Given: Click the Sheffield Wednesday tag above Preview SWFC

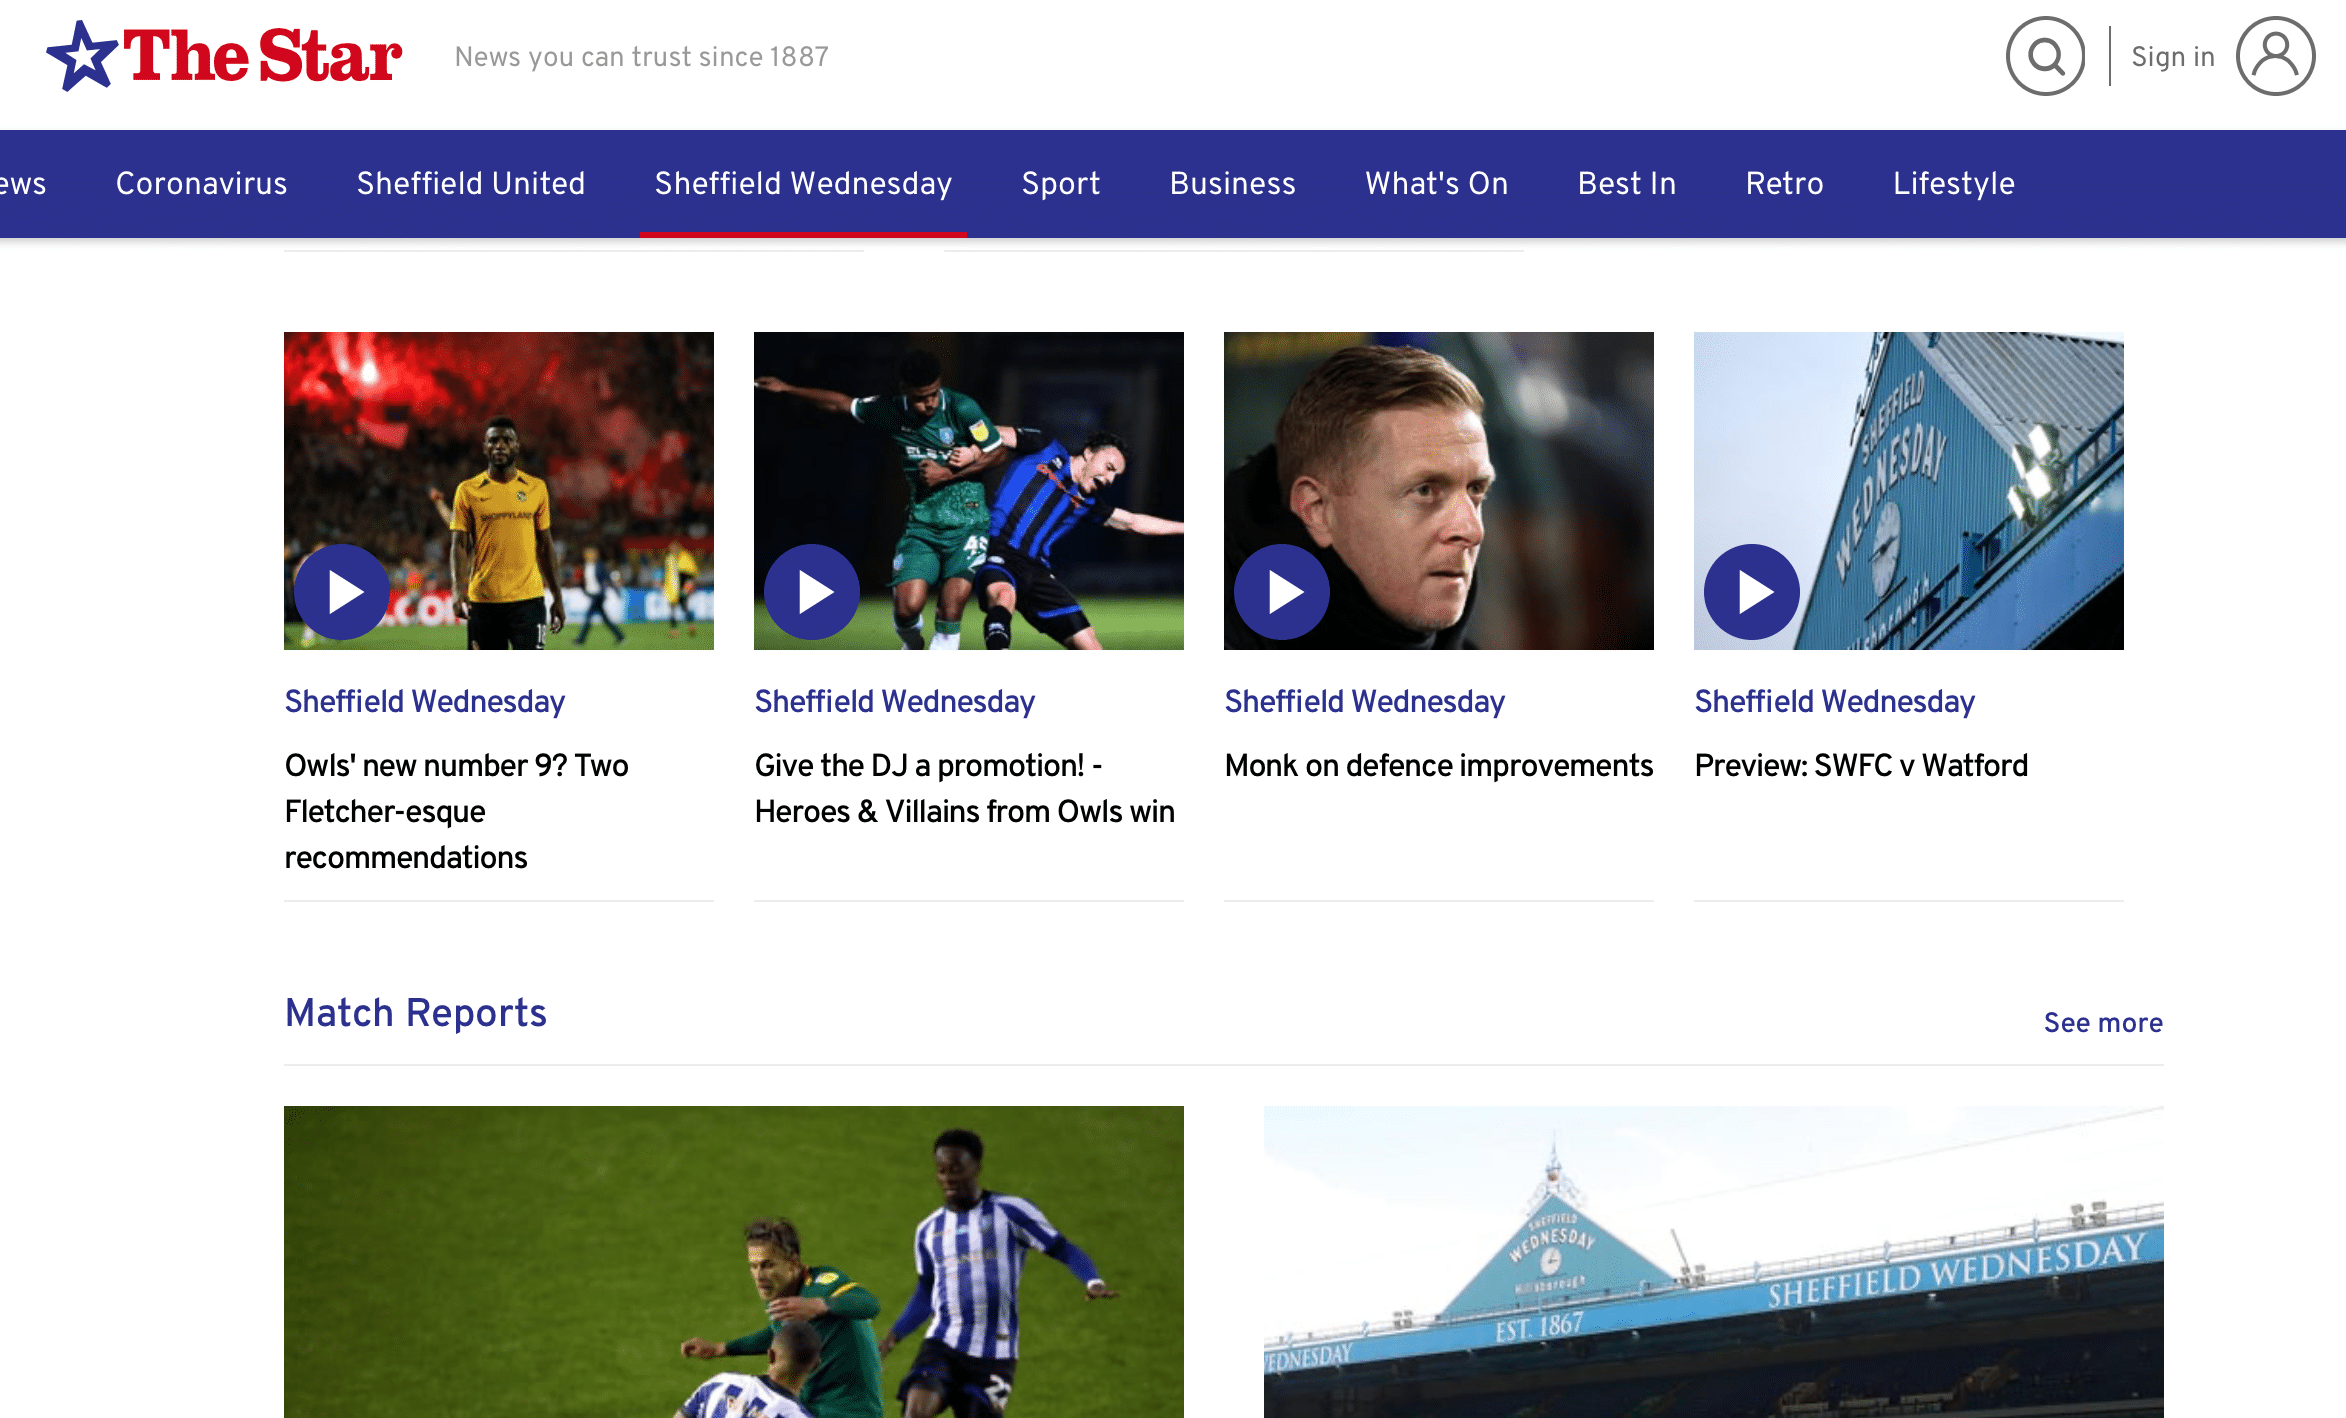Looking at the screenshot, I should coord(1835,702).
